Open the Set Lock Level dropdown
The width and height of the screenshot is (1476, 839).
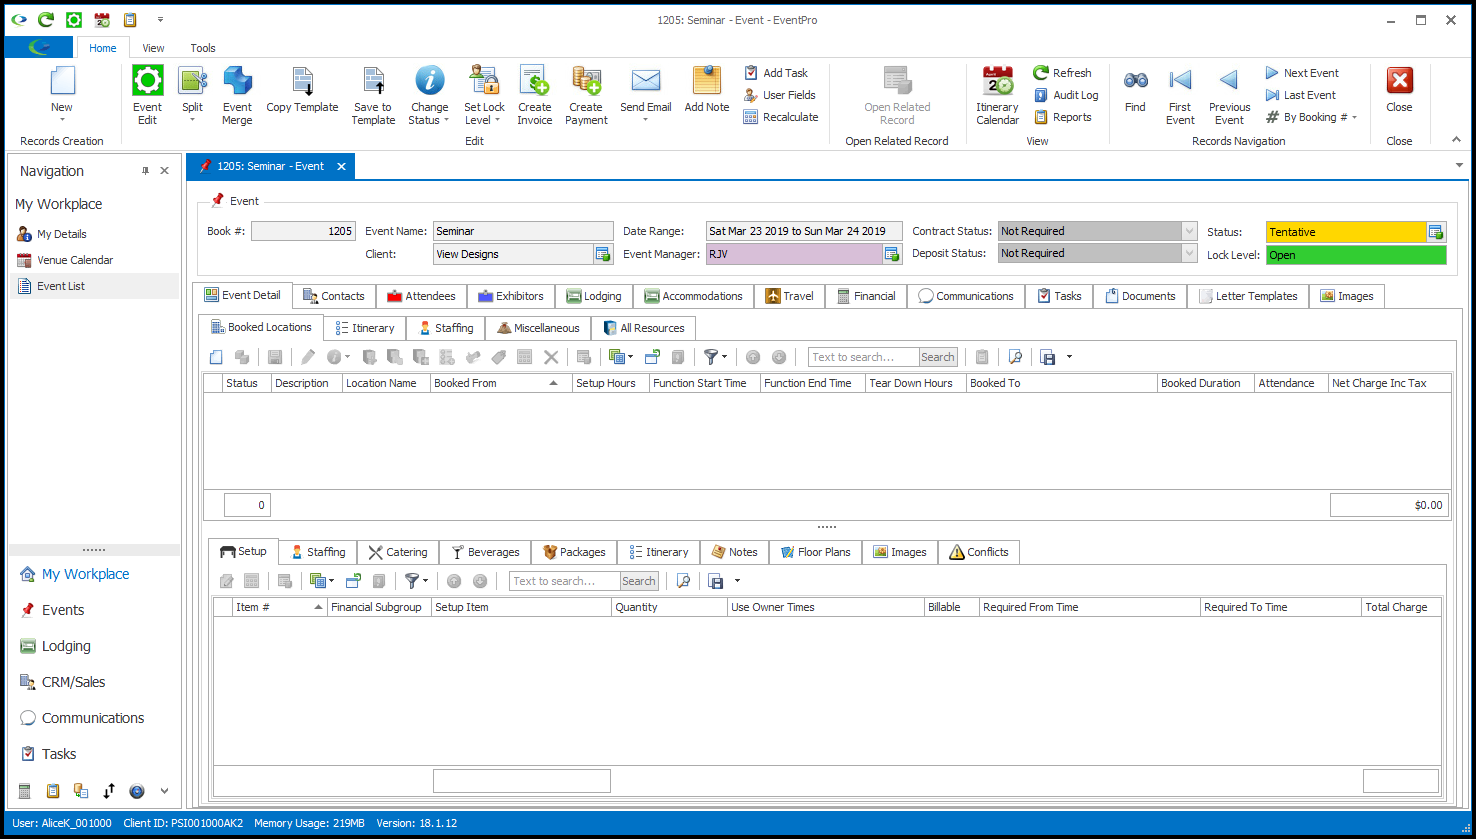[497, 120]
